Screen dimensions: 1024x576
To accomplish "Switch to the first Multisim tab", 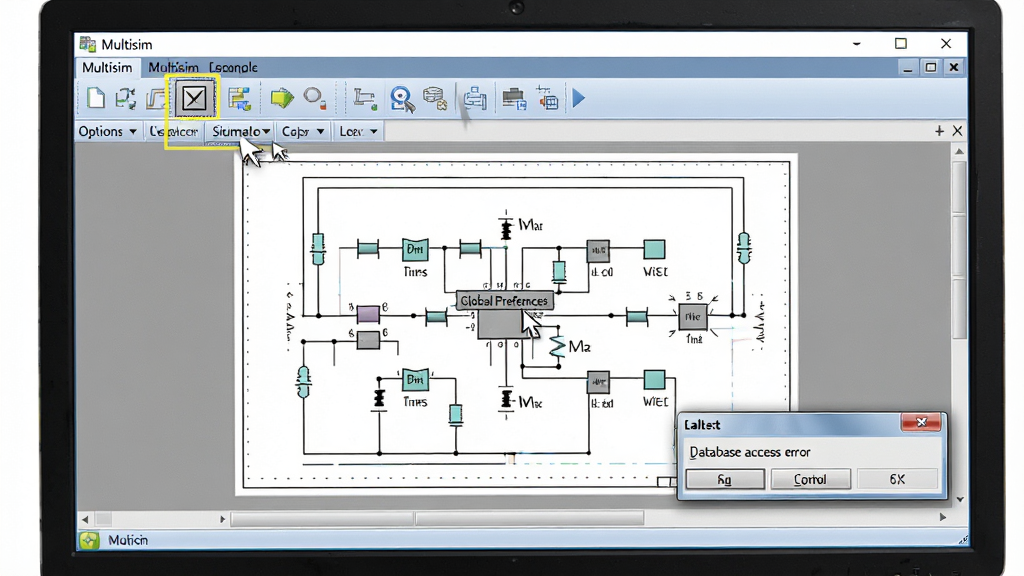I will [x=107, y=67].
